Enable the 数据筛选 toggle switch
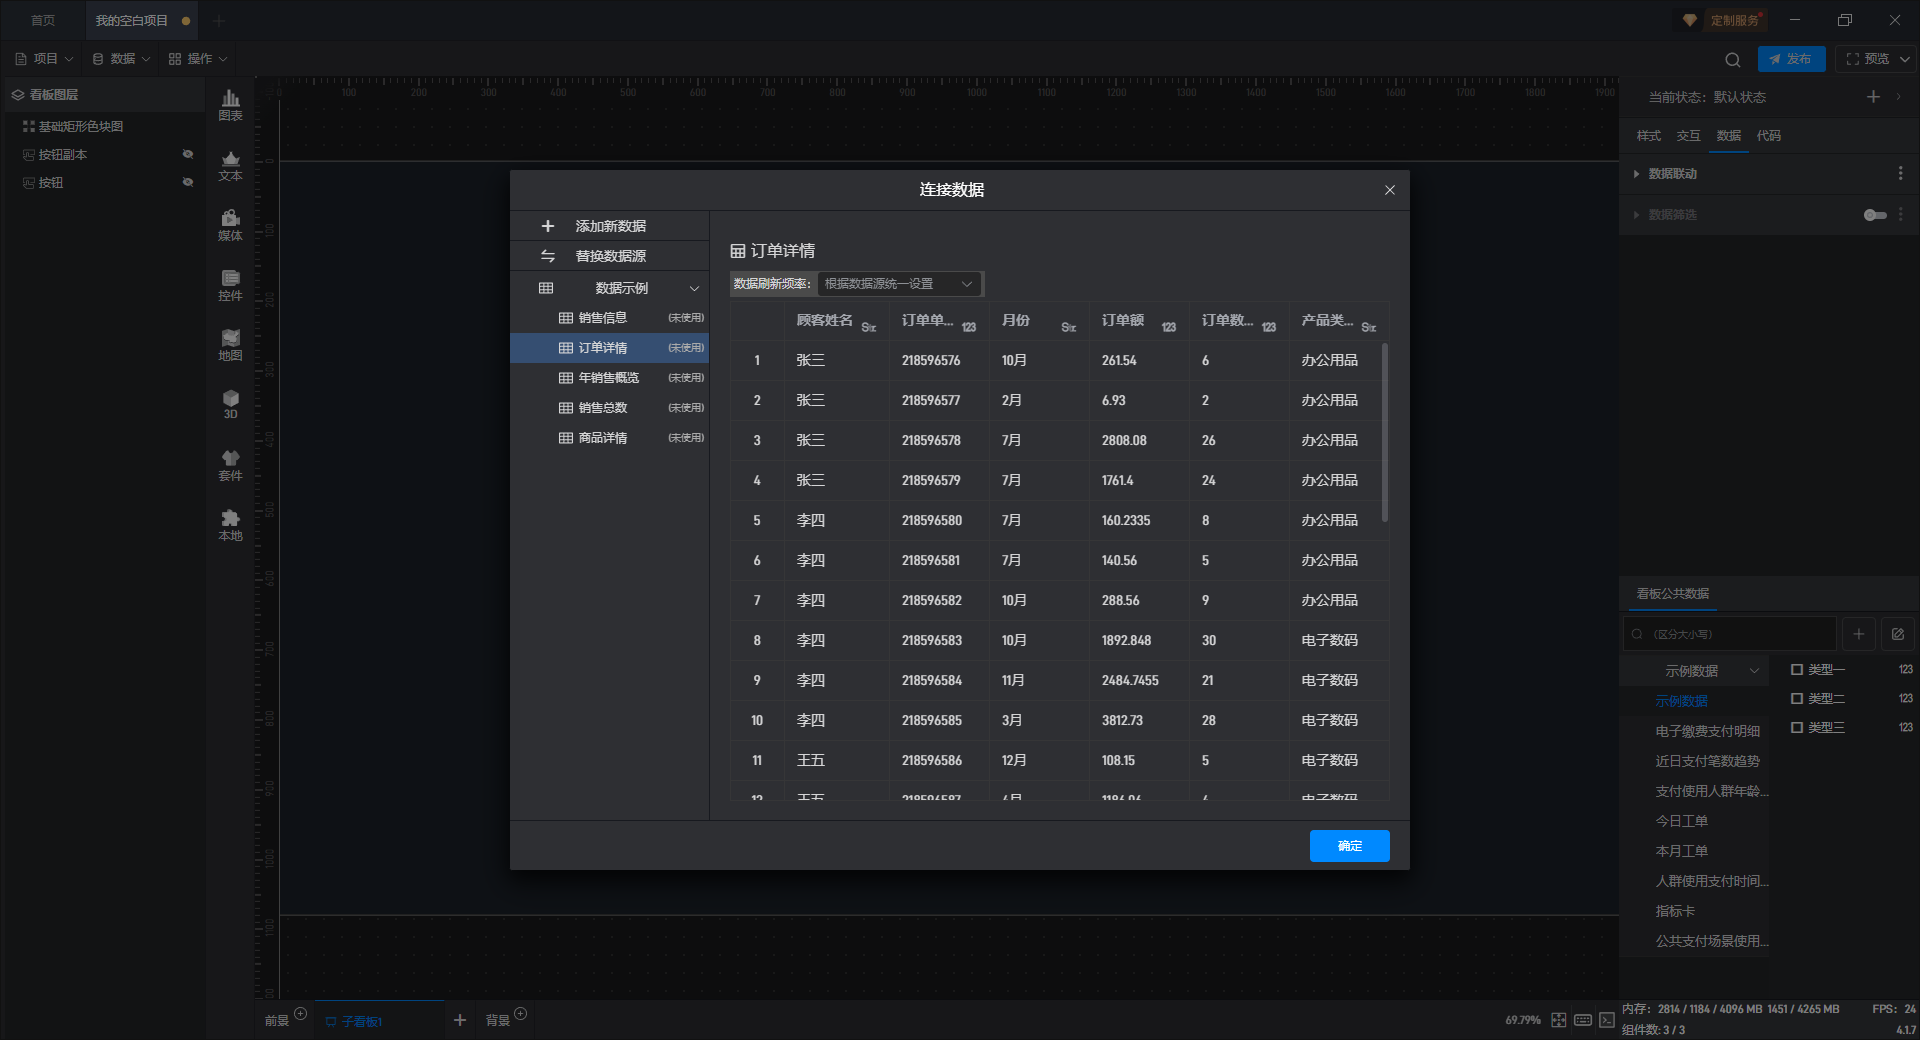This screenshot has width=1920, height=1040. 1875,215
